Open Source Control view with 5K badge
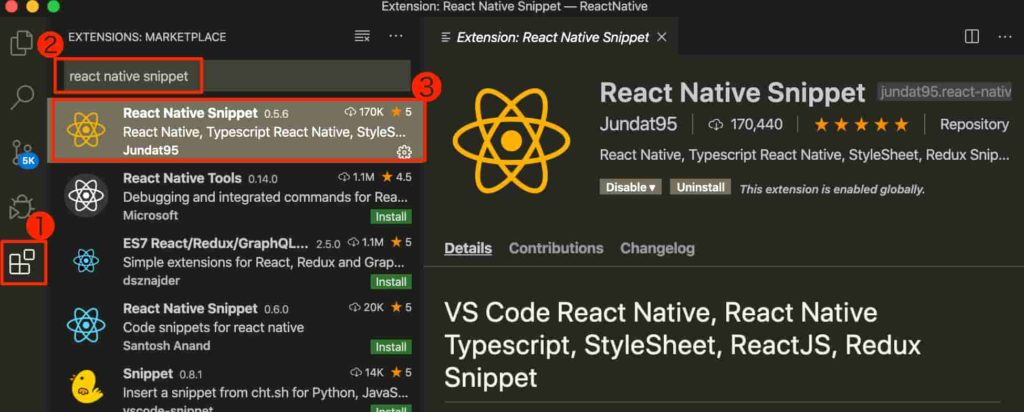 22,154
